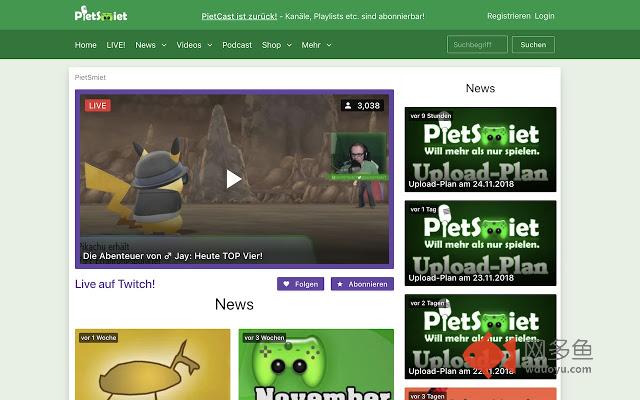Focus the Suchbegriff search field
This screenshot has height=400, width=640.
477,44
